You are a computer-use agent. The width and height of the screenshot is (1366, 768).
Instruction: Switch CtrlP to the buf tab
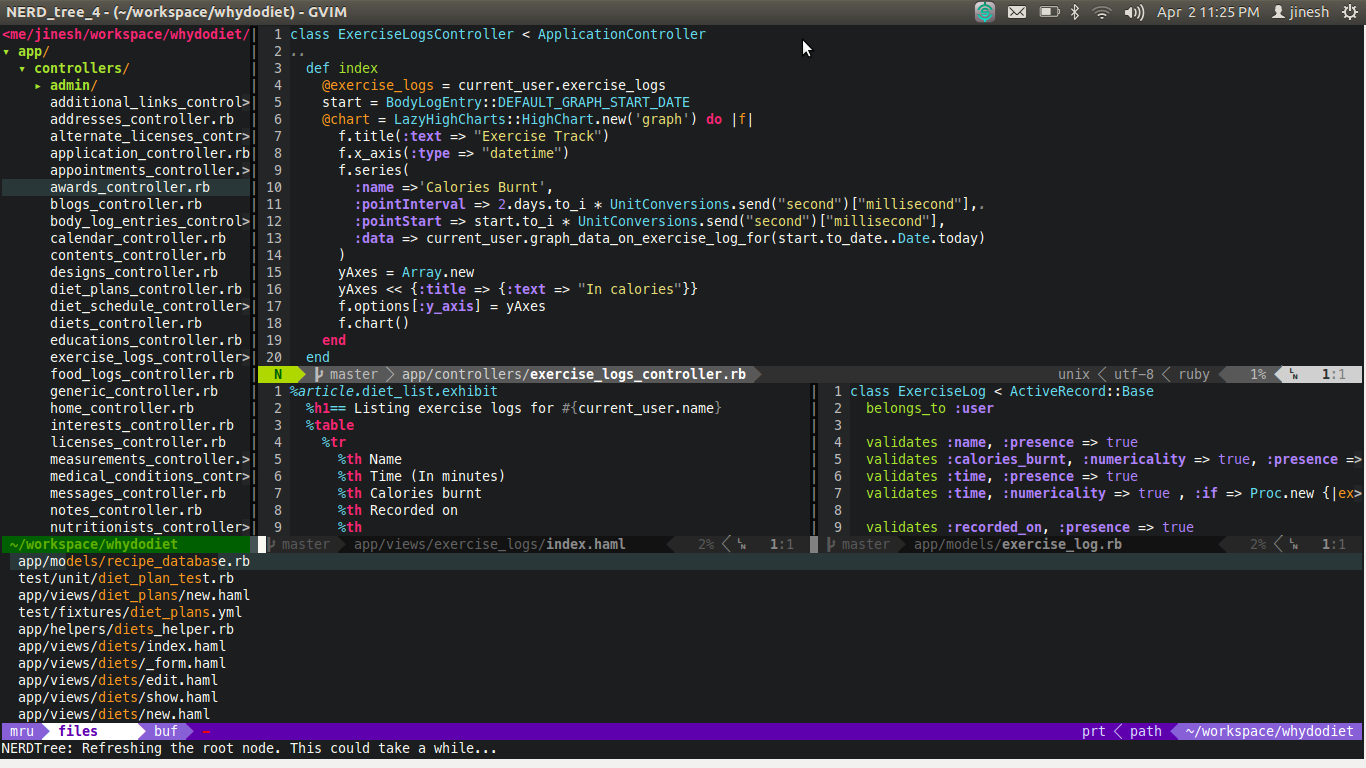pos(165,731)
